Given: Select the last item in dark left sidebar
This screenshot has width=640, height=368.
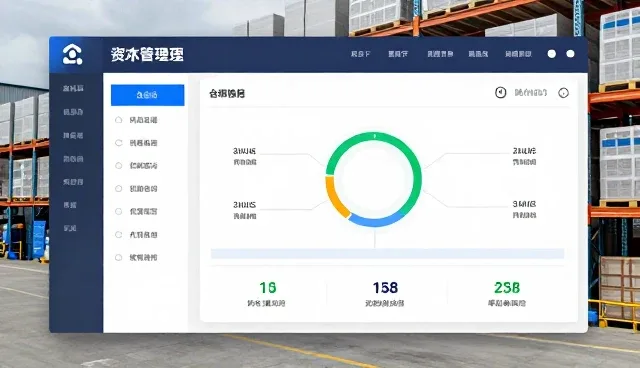Looking at the screenshot, I should (x=70, y=228).
